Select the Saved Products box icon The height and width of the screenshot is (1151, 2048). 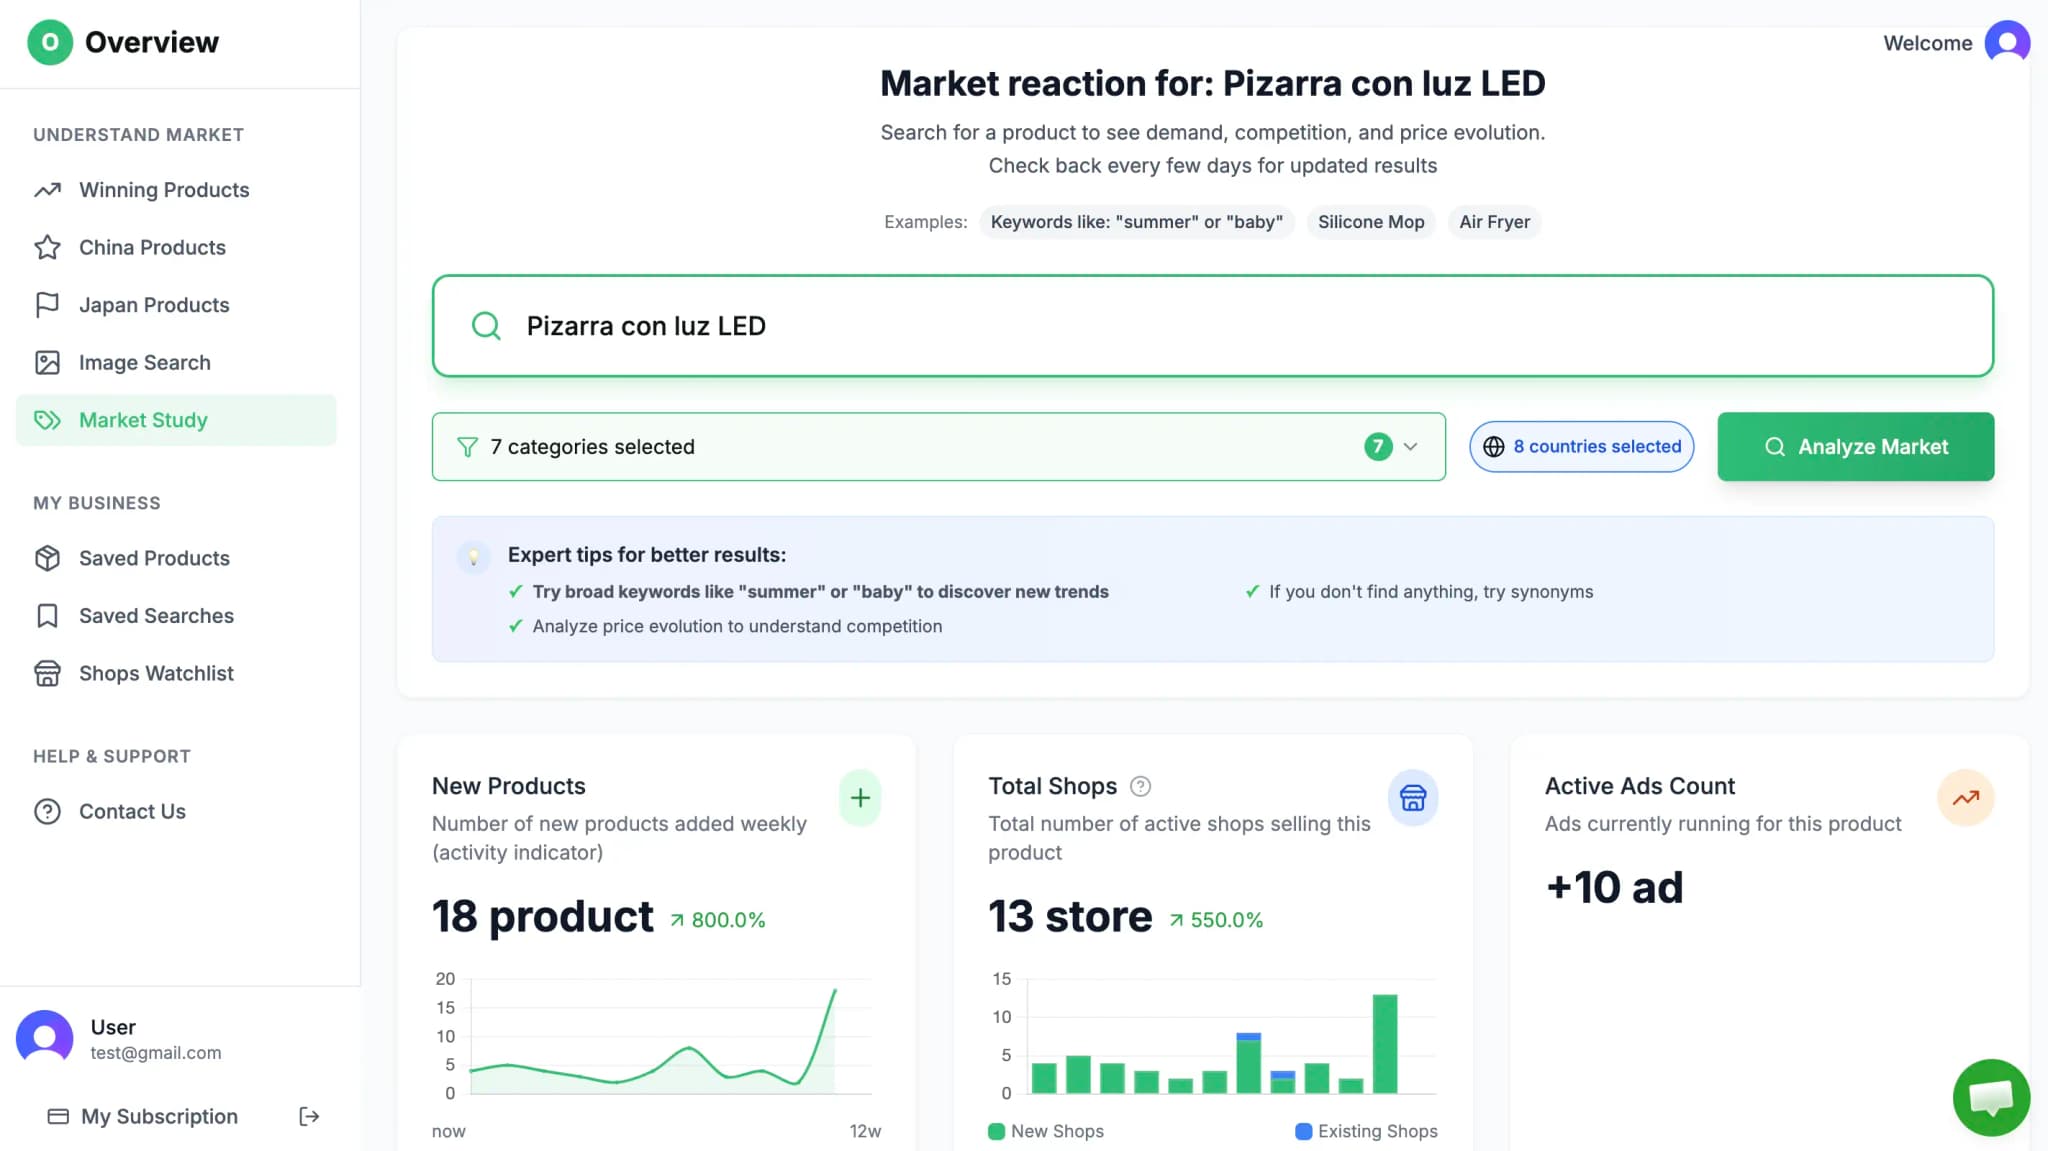[x=47, y=558]
